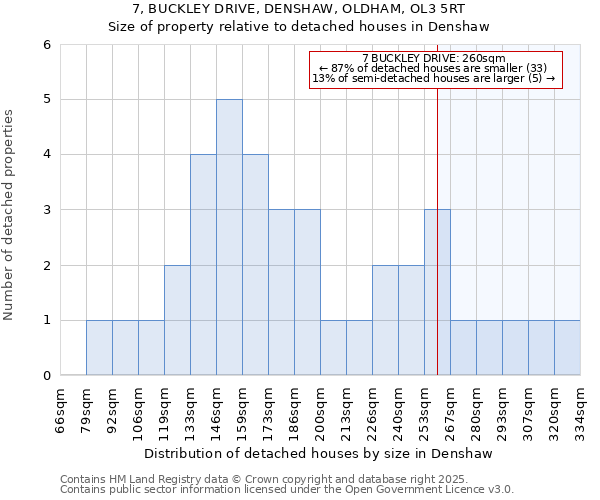Viewport: 600px width, 500px height.
Task: Click the '146sqm' x-axis tick label
Action: coord(216,414)
